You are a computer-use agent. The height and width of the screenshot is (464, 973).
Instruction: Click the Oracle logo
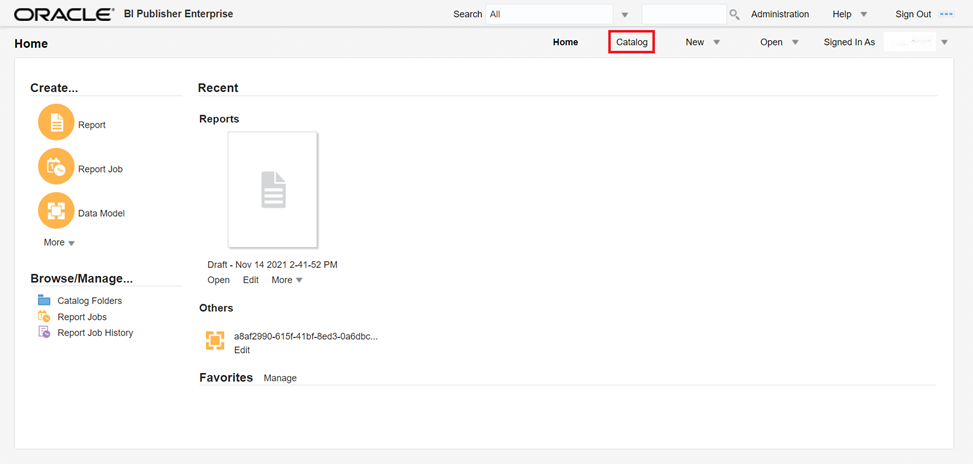point(65,14)
